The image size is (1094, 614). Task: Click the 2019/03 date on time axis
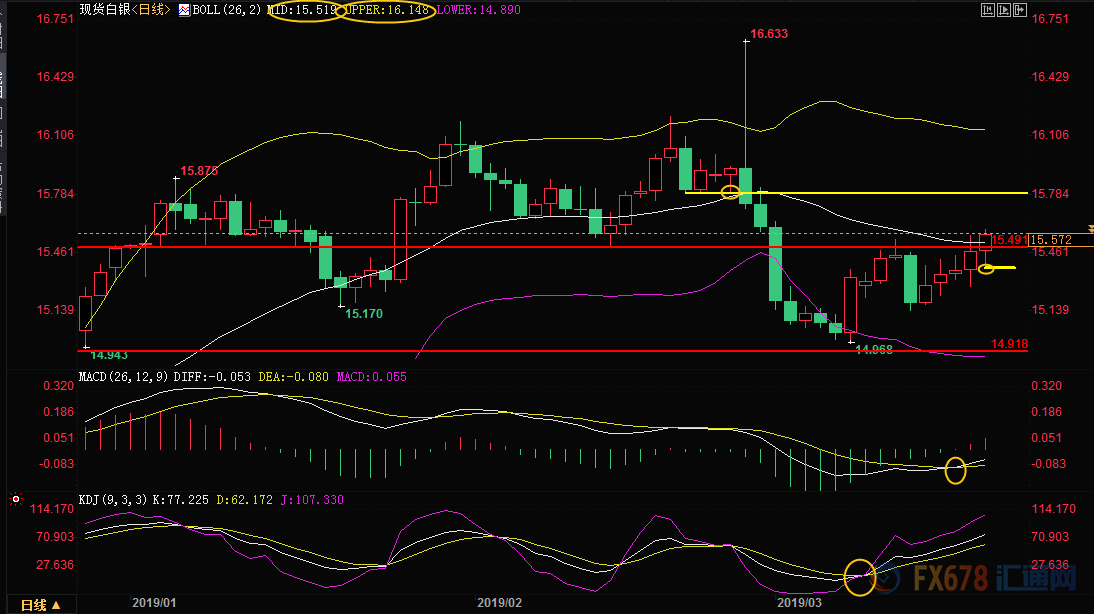tap(799, 603)
